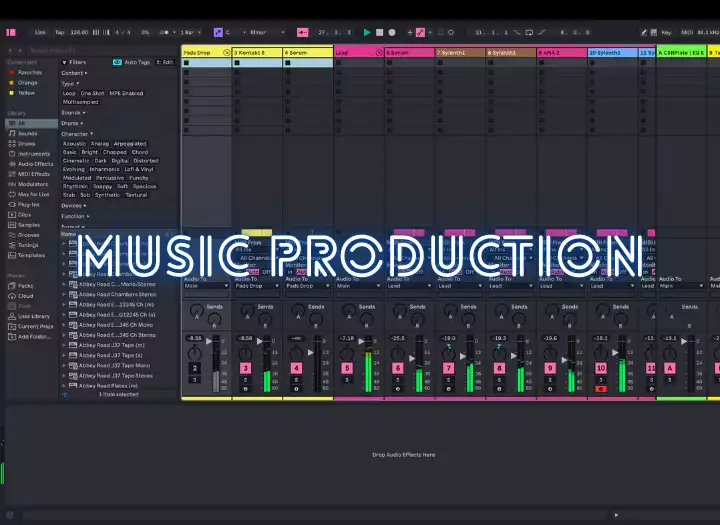The image size is (720, 525).
Task: Expand the Function filter group
Action: [75, 216]
